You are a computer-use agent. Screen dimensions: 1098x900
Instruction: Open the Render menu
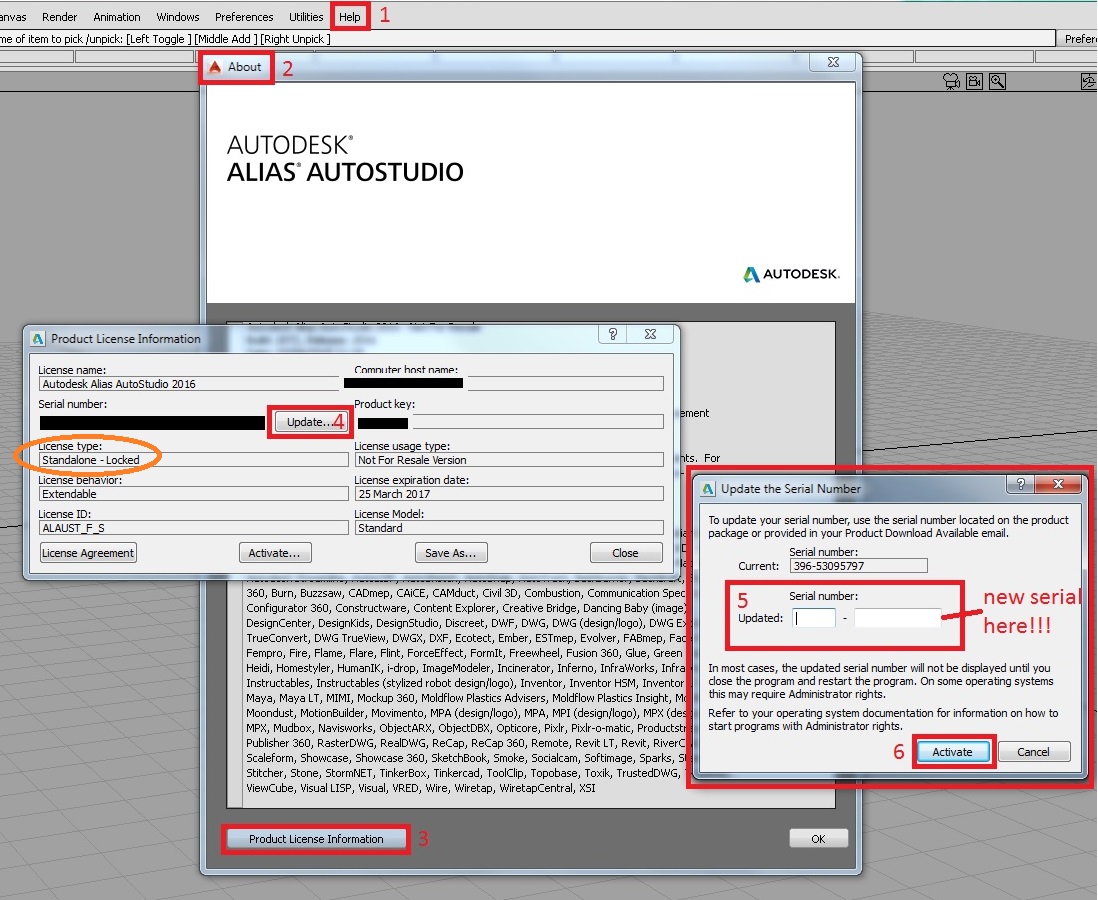[x=60, y=17]
